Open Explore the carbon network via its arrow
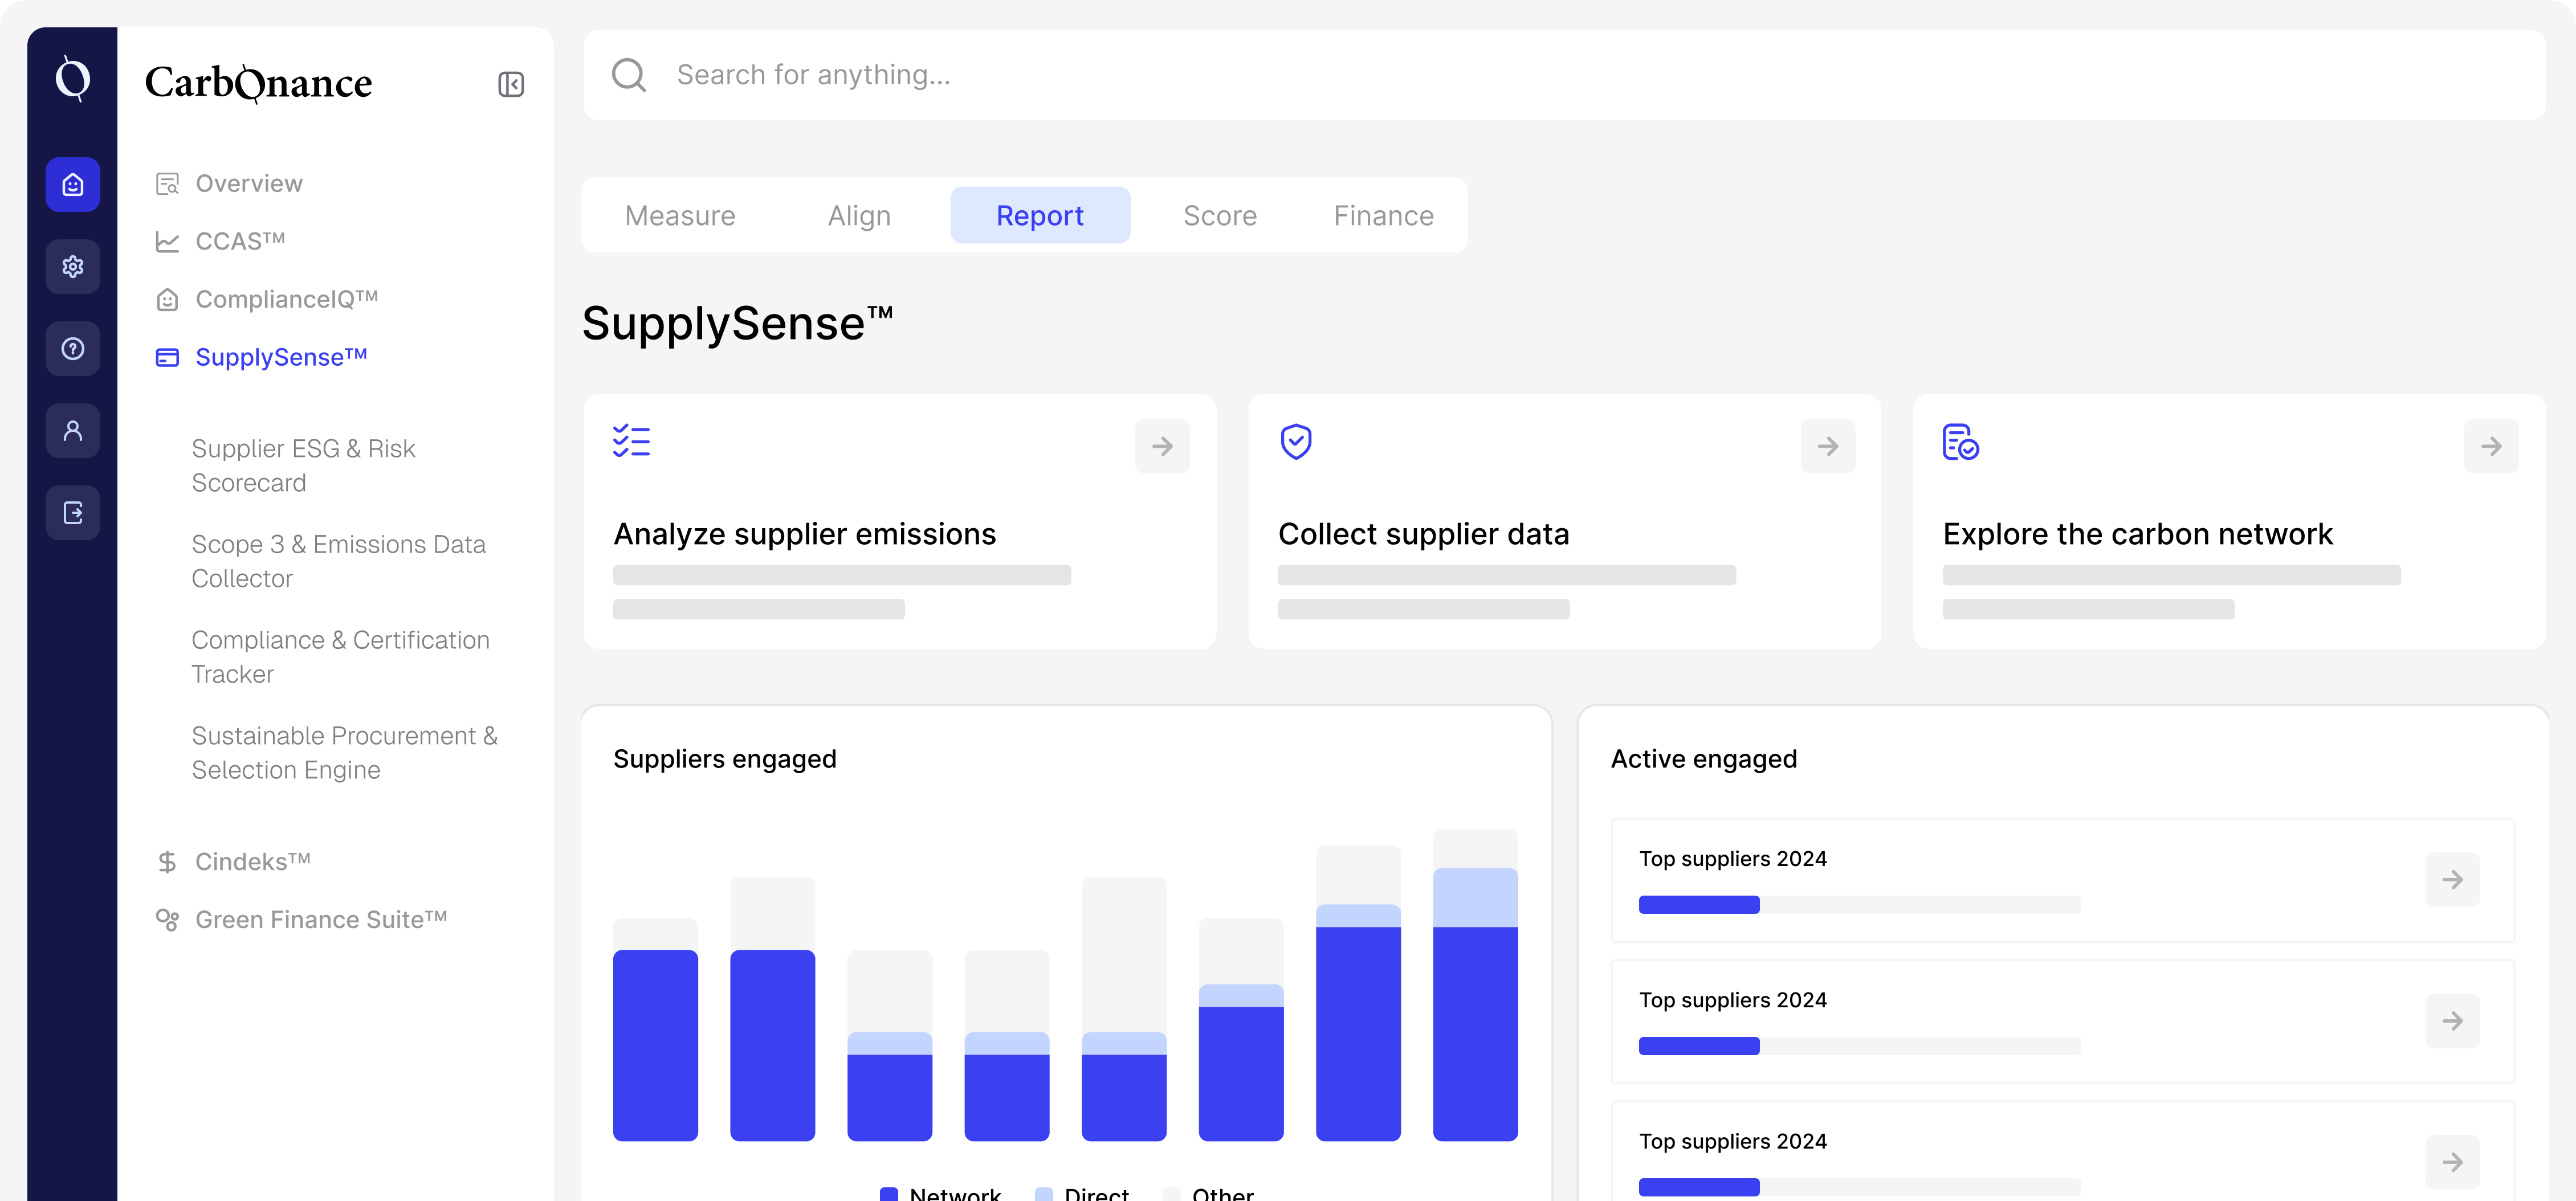Image resolution: width=2576 pixels, height=1201 pixels. coord(2491,446)
